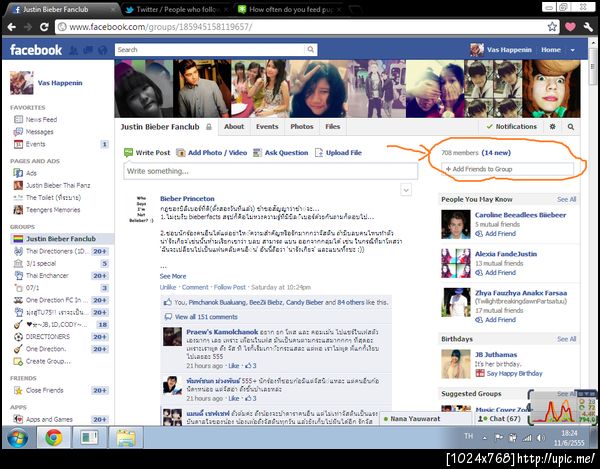
Task: Switch to How often do you feed tab
Action: pyautogui.click(x=290, y=10)
